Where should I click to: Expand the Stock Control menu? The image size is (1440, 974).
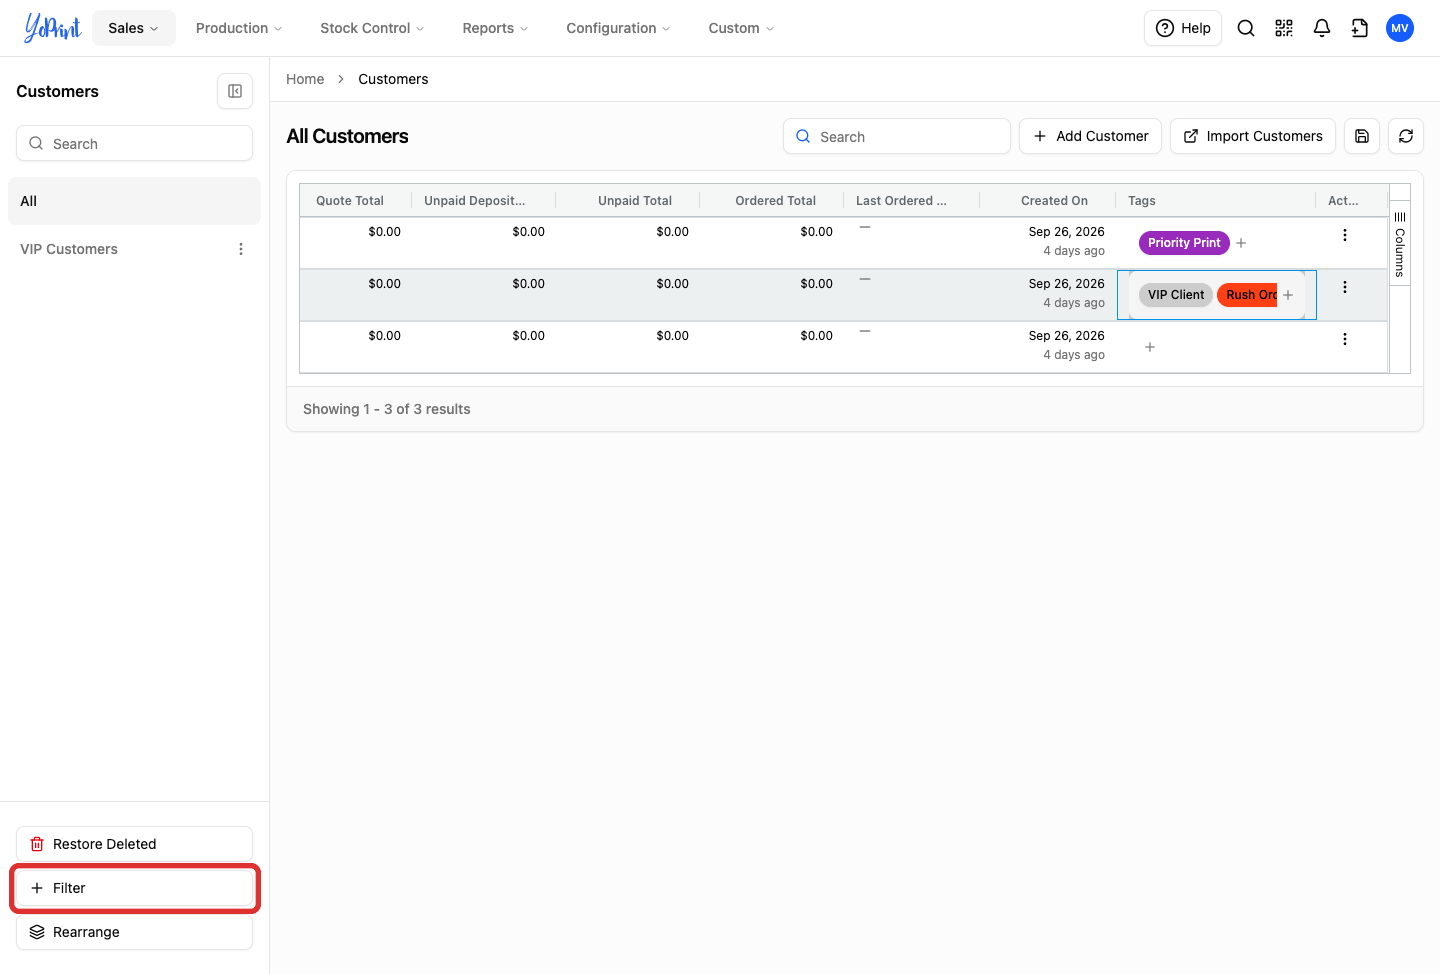(372, 28)
